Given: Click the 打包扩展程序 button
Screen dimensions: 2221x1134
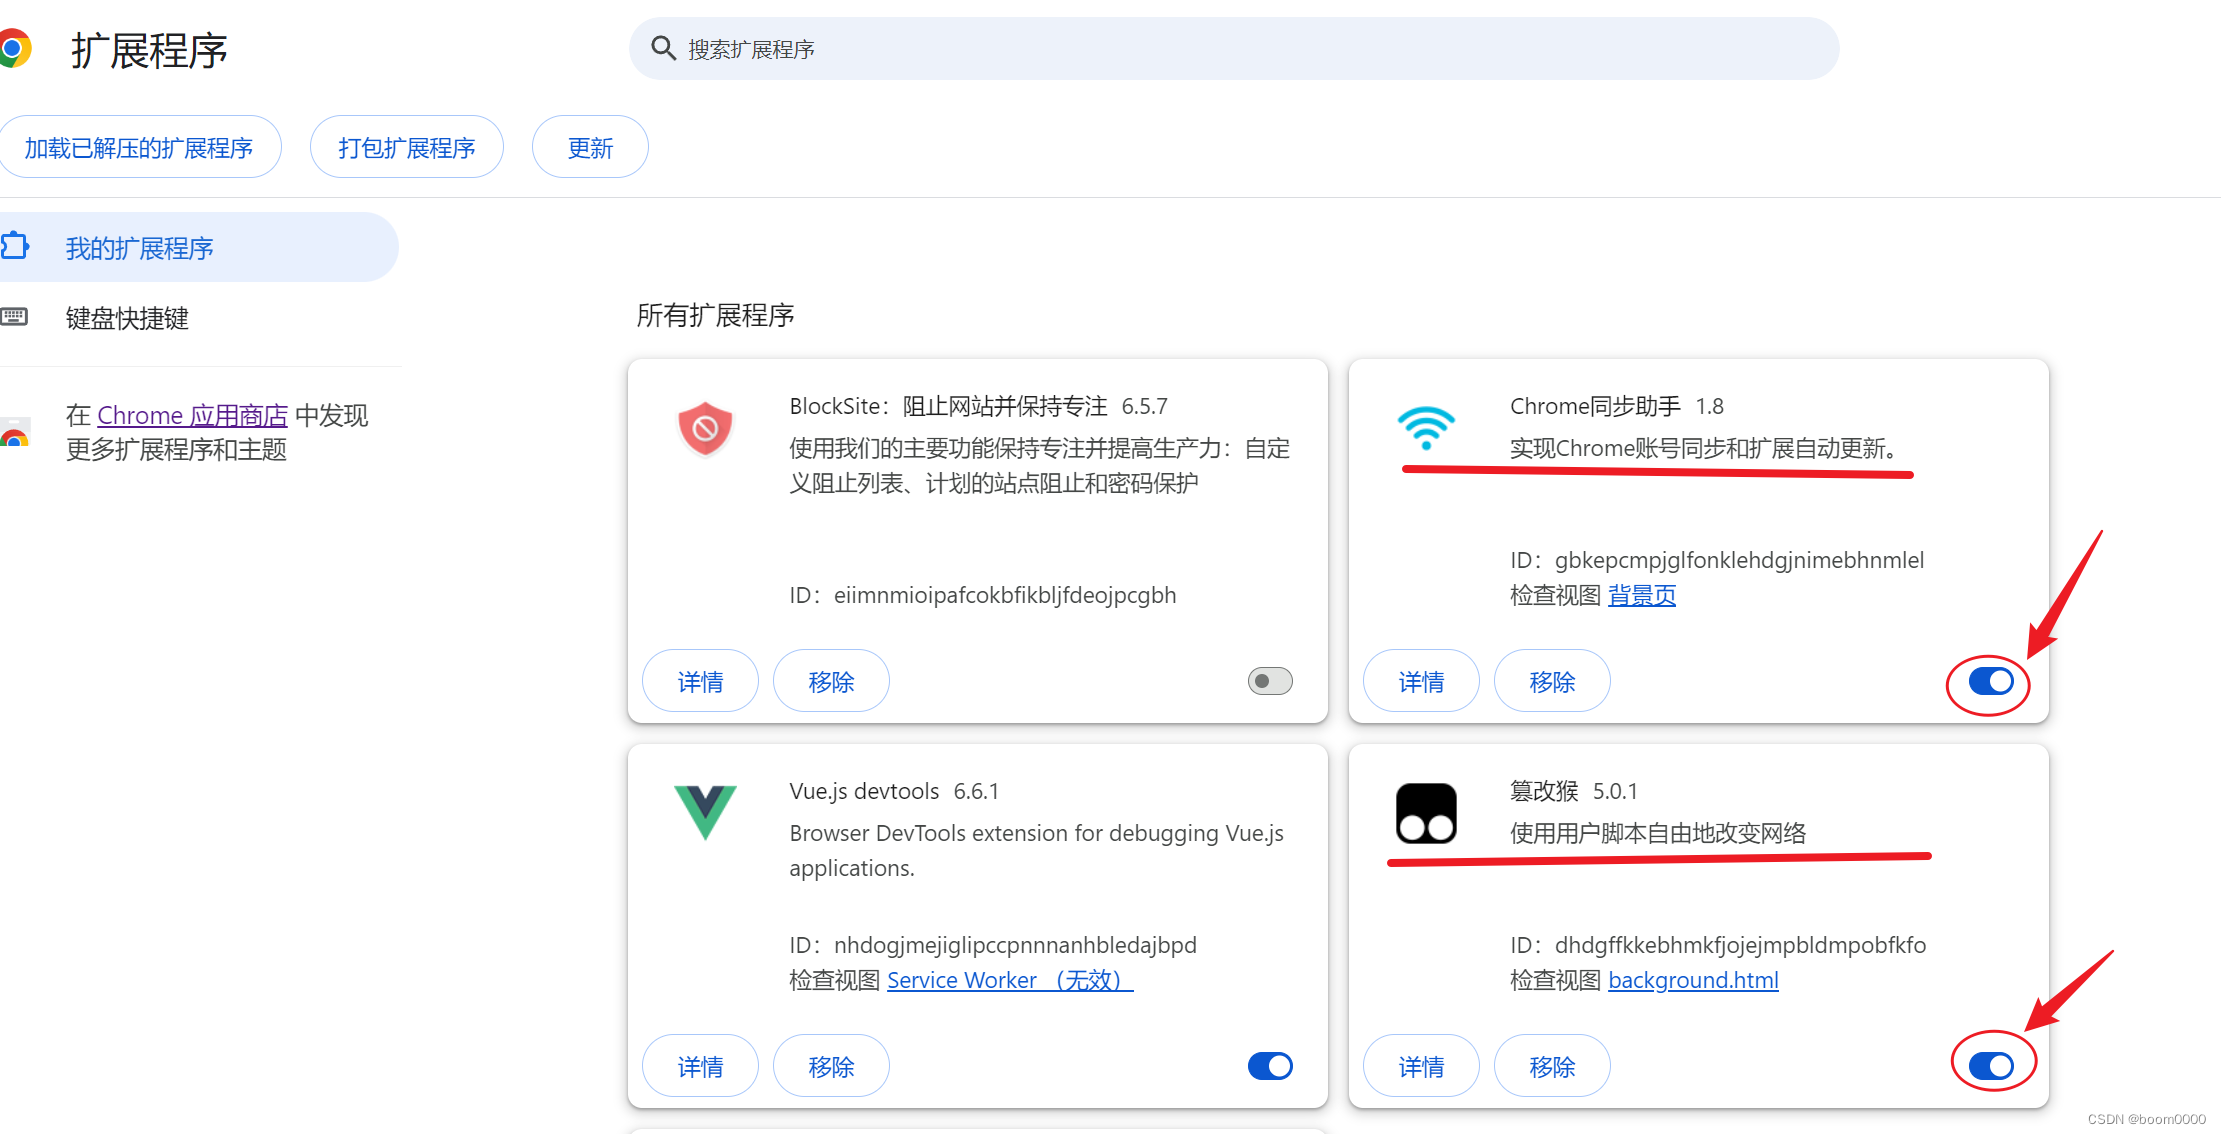Looking at the screenshot, I should [406, 147].
